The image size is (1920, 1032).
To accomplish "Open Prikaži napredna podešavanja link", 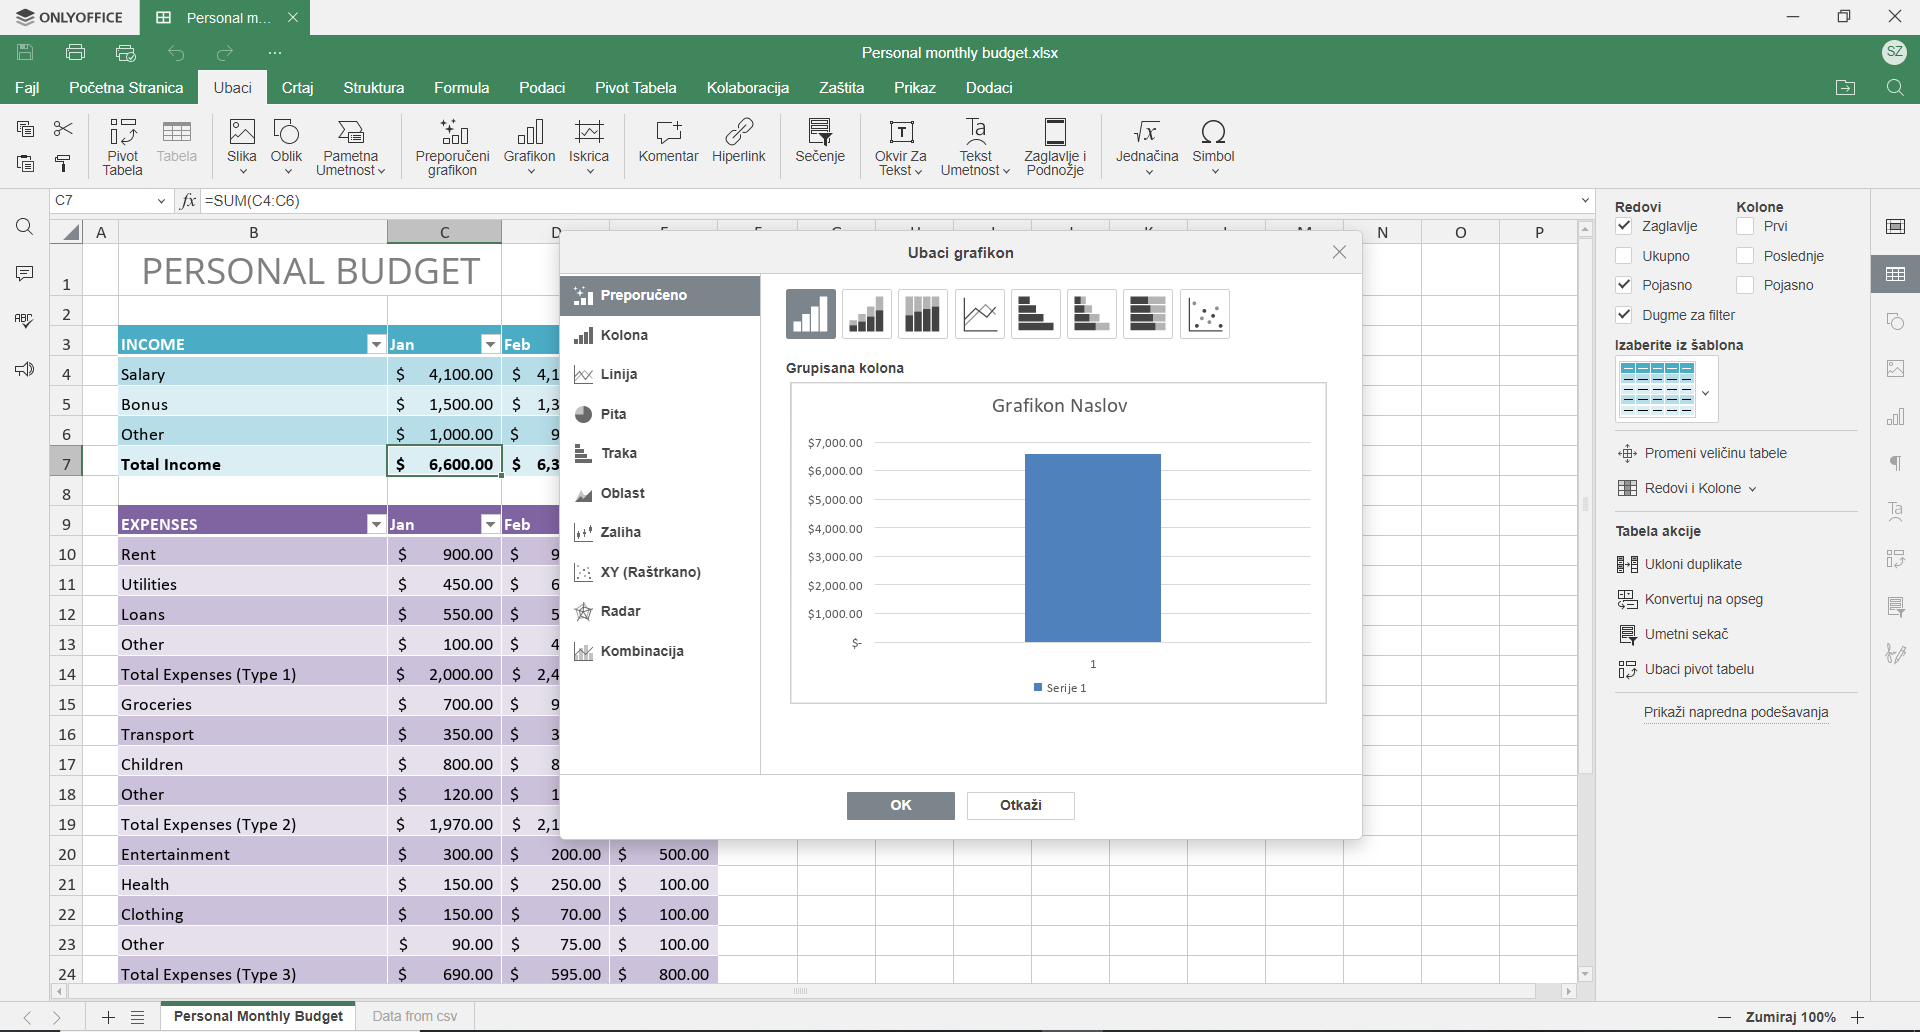I will point(1736,711).
